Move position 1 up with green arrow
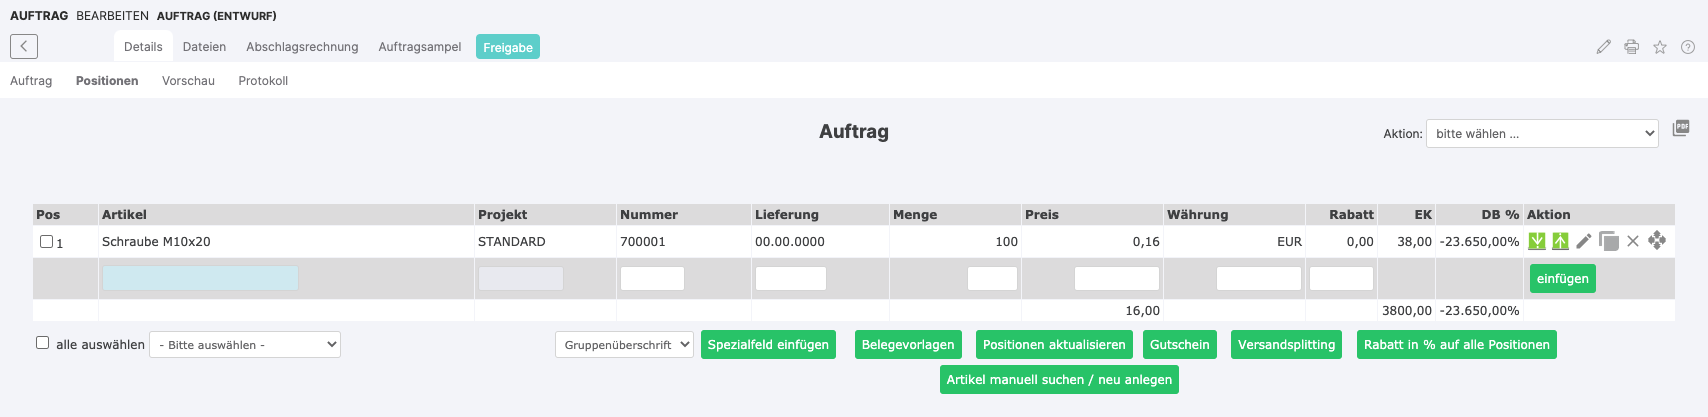This screenshot has height=417, width=1708. point(1560,241)
